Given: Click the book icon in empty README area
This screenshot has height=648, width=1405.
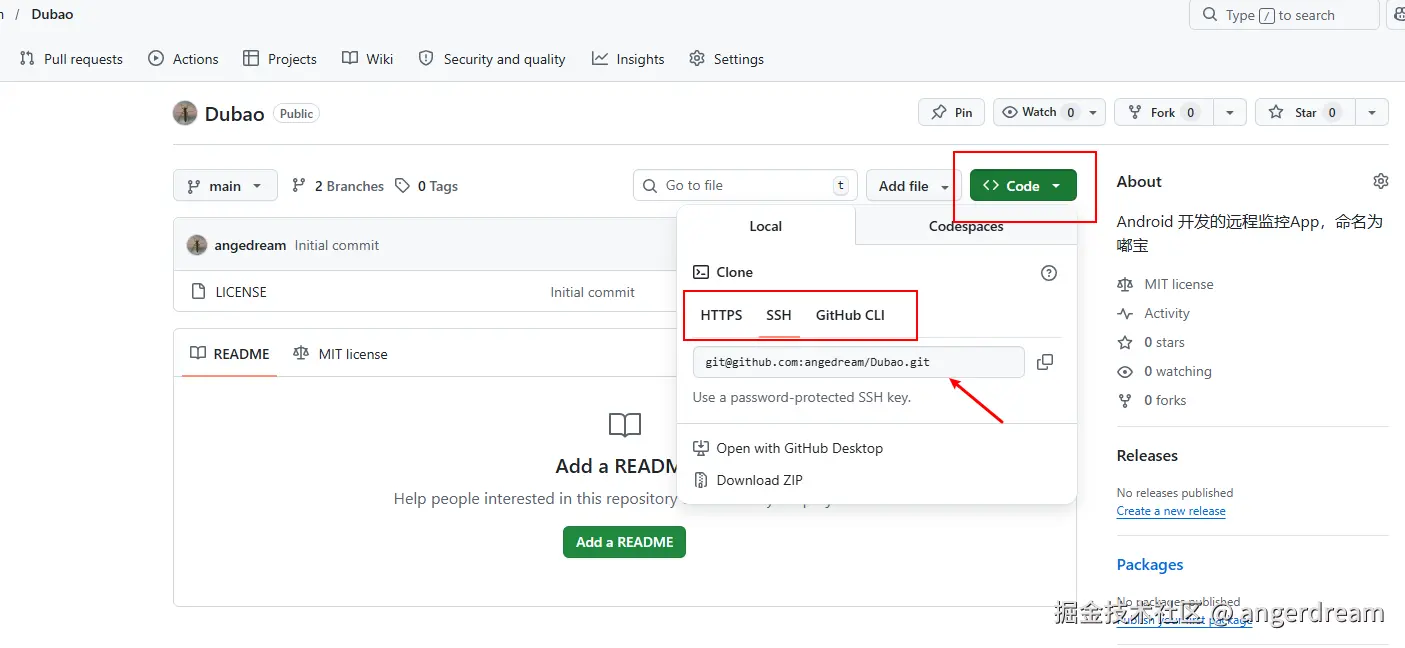Looking at the screenshot, I should 625,425.
